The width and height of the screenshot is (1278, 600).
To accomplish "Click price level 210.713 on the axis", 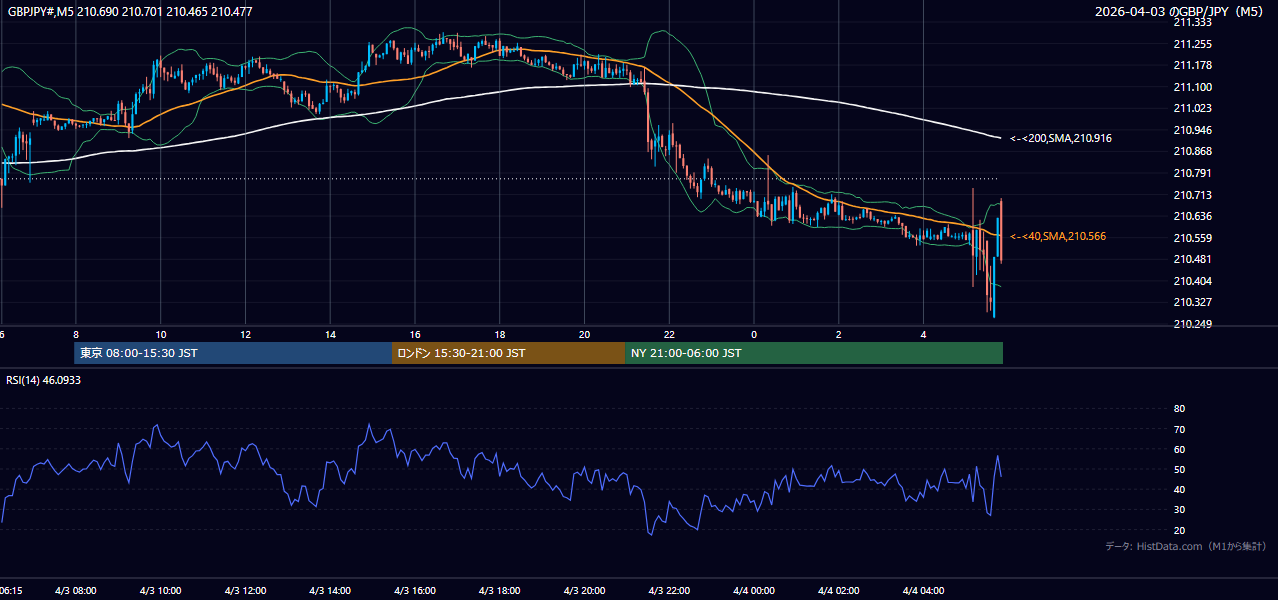I will [1192, 195].
